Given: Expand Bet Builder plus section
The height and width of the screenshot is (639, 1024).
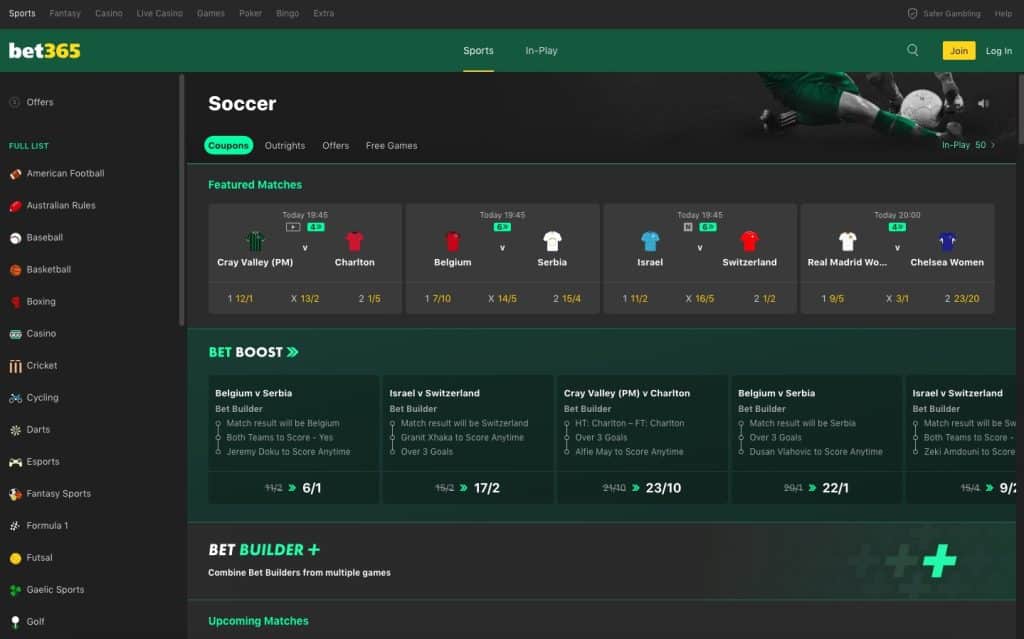Looking at the screenshot, I should (x=314, y=550).
